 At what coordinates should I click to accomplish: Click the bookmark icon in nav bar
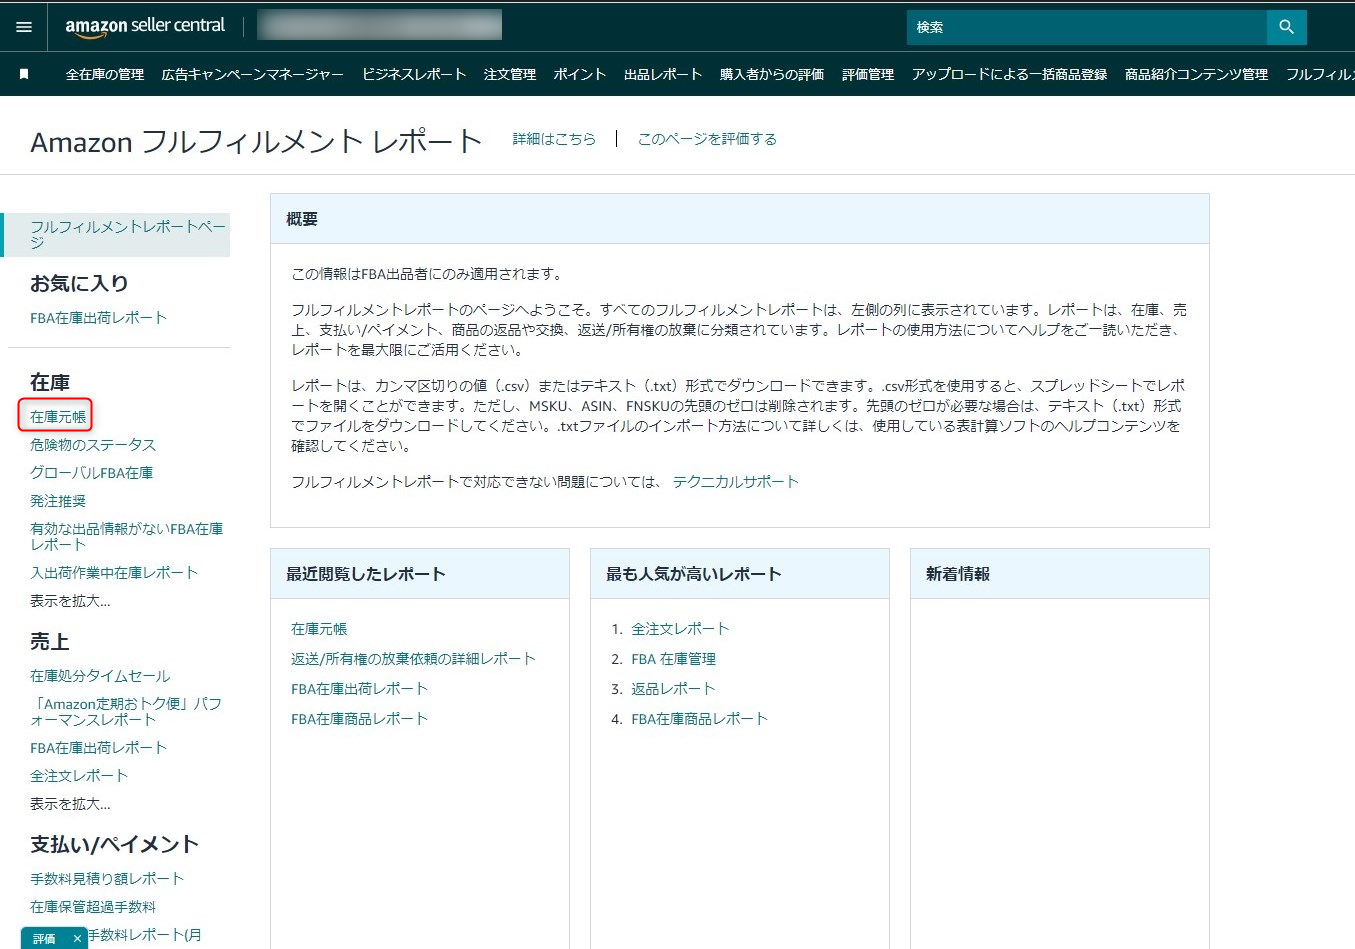click(24, 74)
